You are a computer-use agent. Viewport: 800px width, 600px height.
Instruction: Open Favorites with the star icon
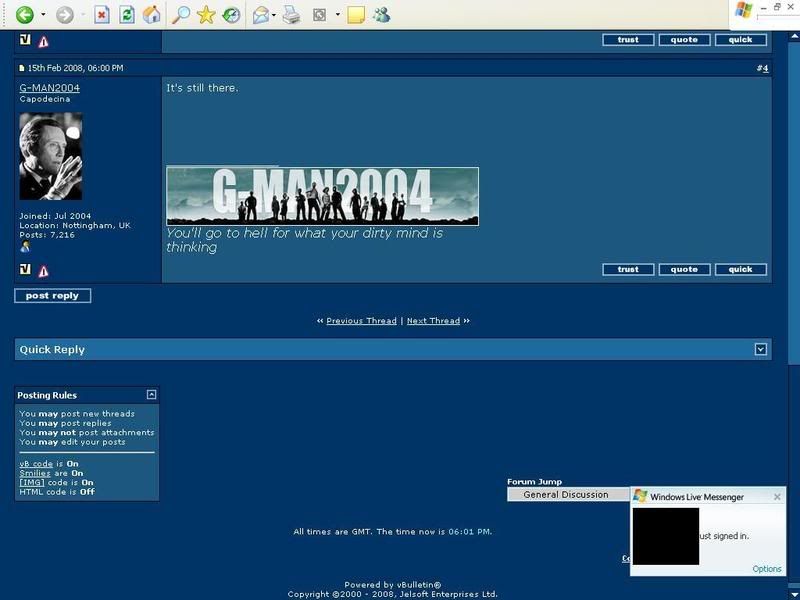click(x=206, y=15)
